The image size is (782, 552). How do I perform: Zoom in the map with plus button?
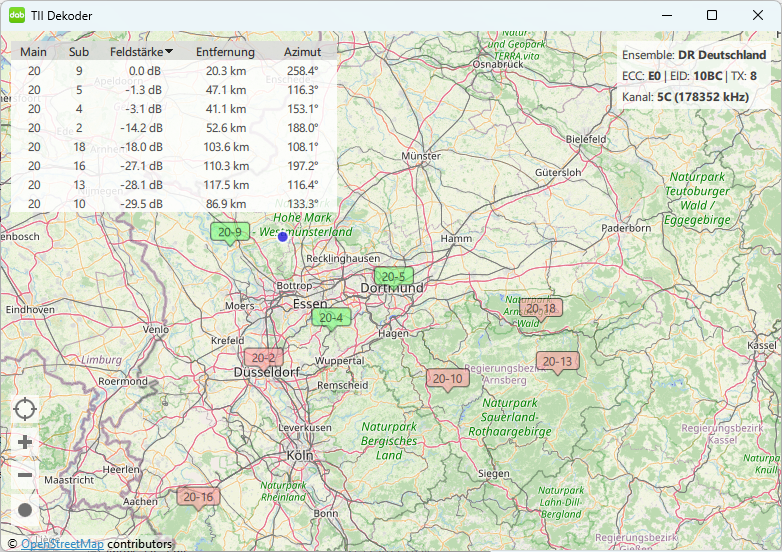(x=25, y=442)
